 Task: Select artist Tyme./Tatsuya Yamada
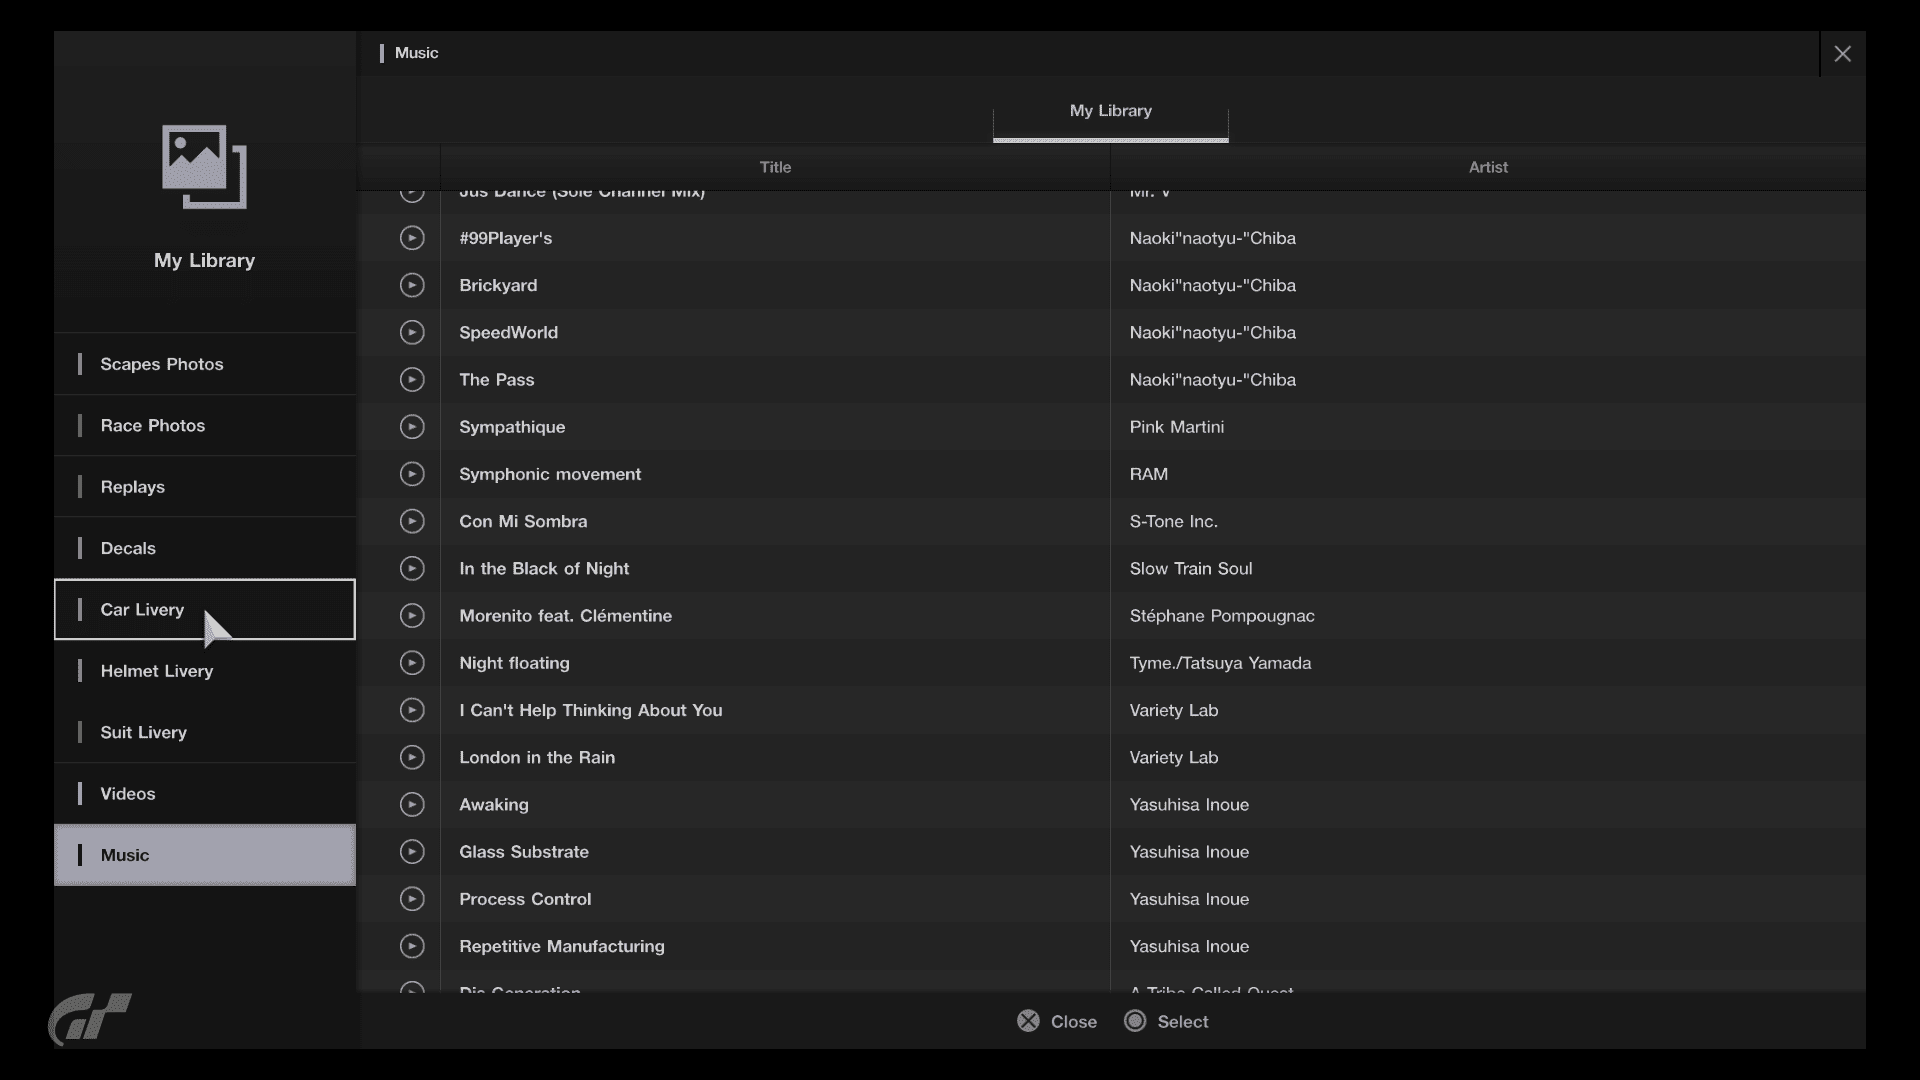[1220, 663]
